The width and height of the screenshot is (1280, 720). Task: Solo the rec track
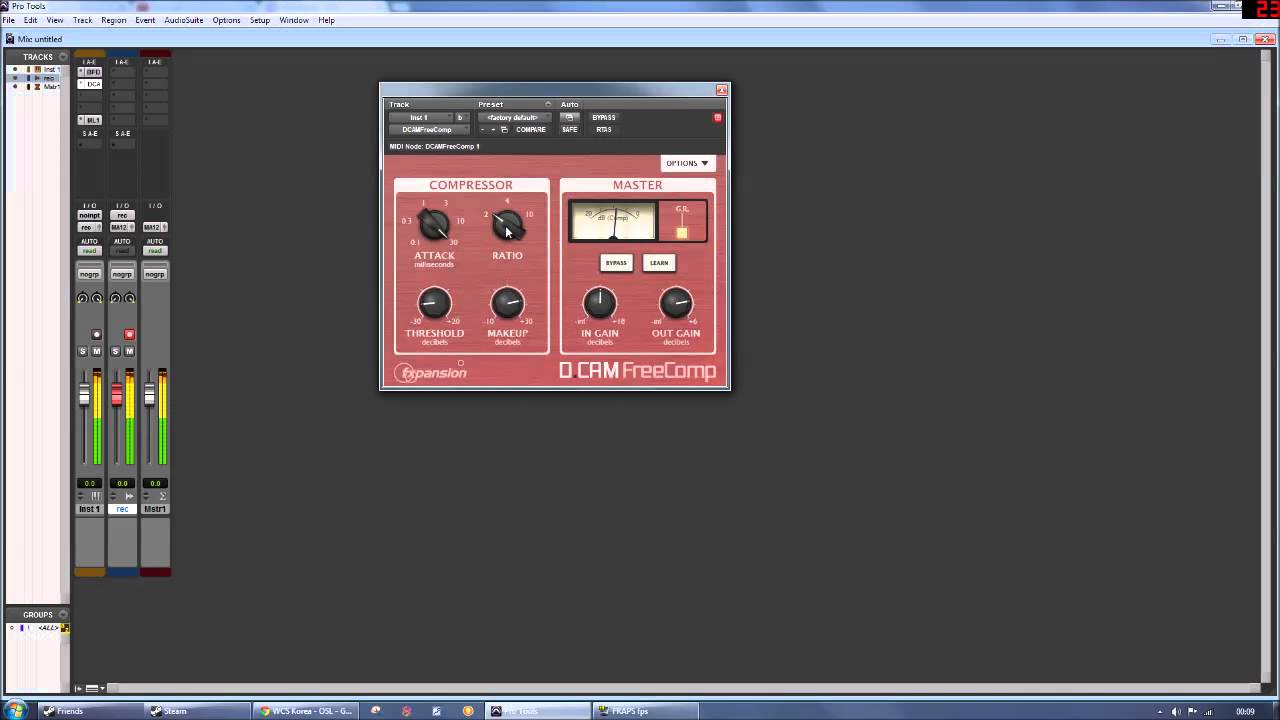pos(115,351)
